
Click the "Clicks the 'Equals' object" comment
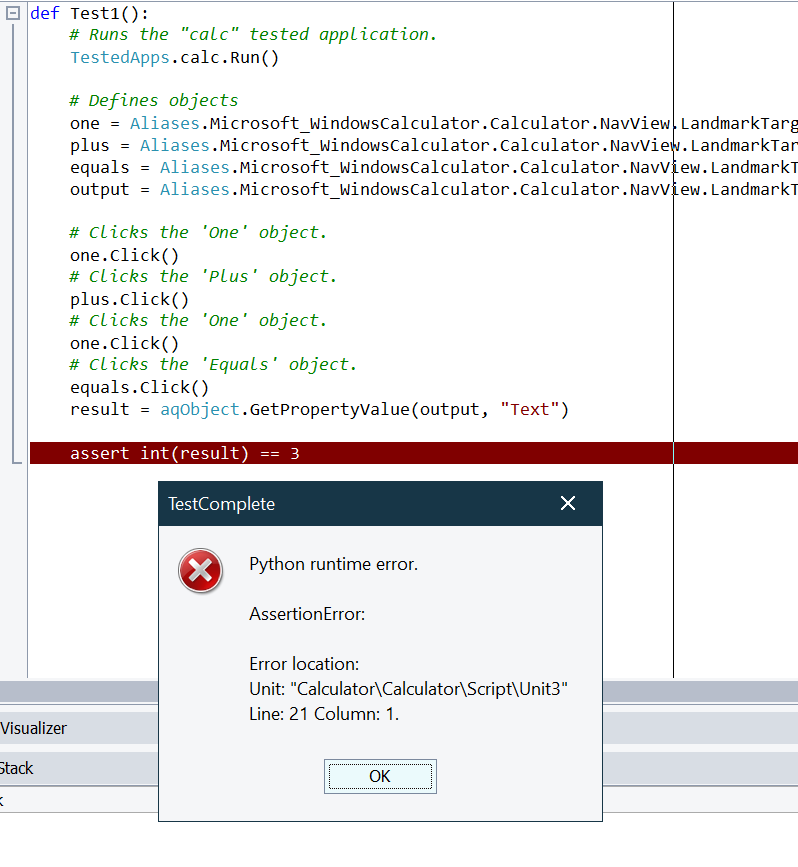tap(213, 365)
